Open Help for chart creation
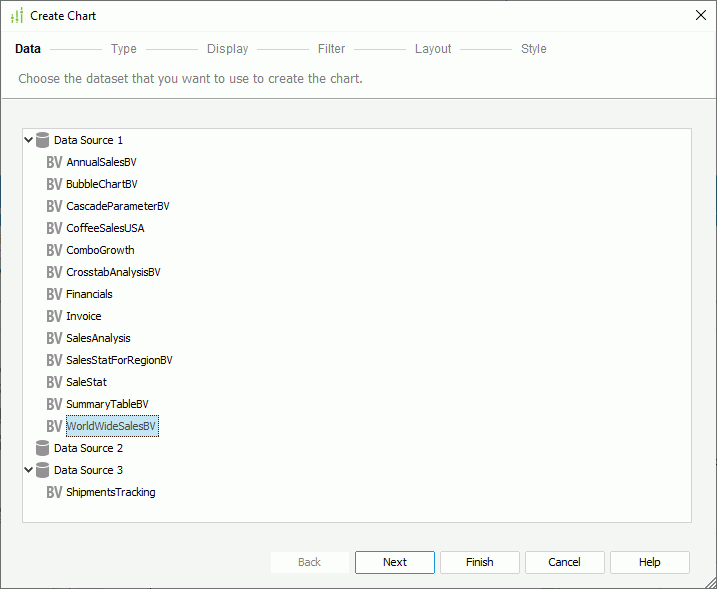Viewport: 717px width, 589px height. pyautogui.click(x=650, y=562)
